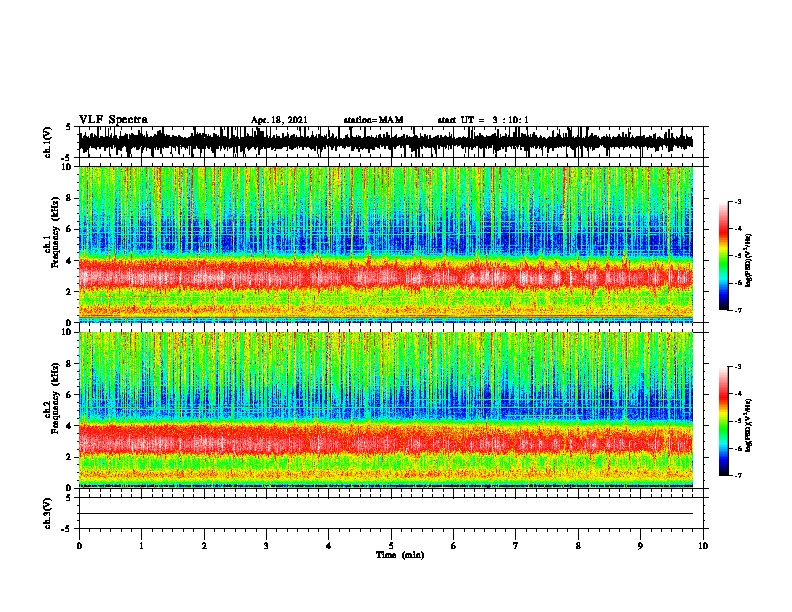
Task: Click the "ch.2 Frequency (kHz)" axis label
Action: 51,398
